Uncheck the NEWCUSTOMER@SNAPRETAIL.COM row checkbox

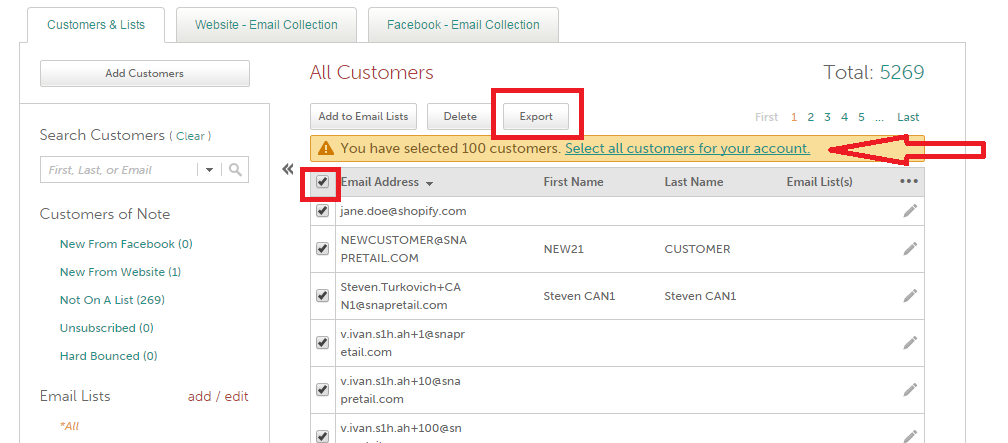pos(322,249)
